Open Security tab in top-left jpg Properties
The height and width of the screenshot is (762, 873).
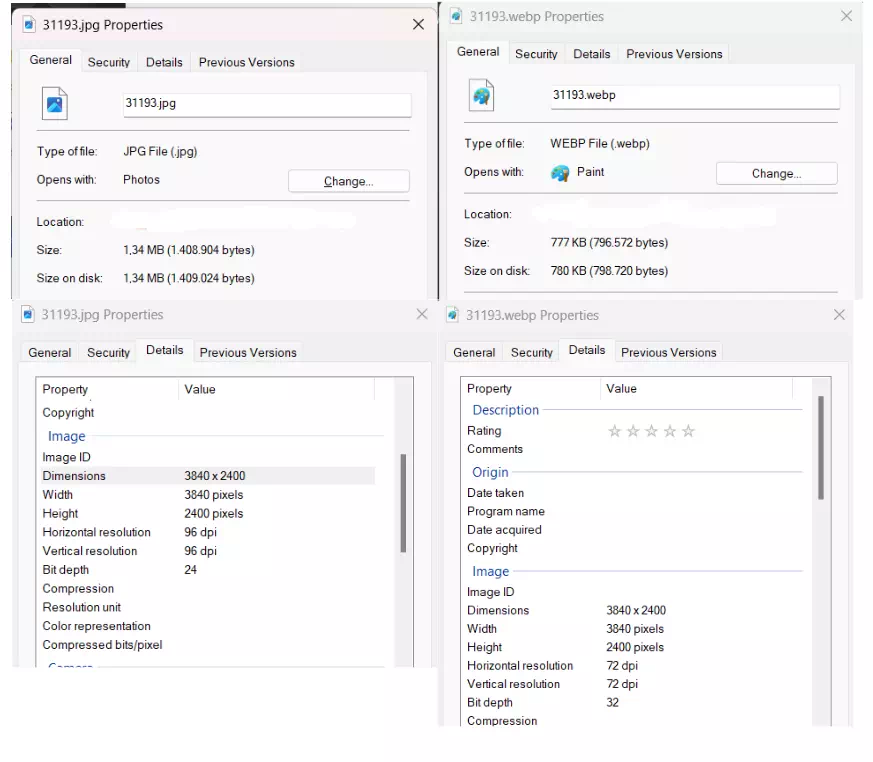108,62
